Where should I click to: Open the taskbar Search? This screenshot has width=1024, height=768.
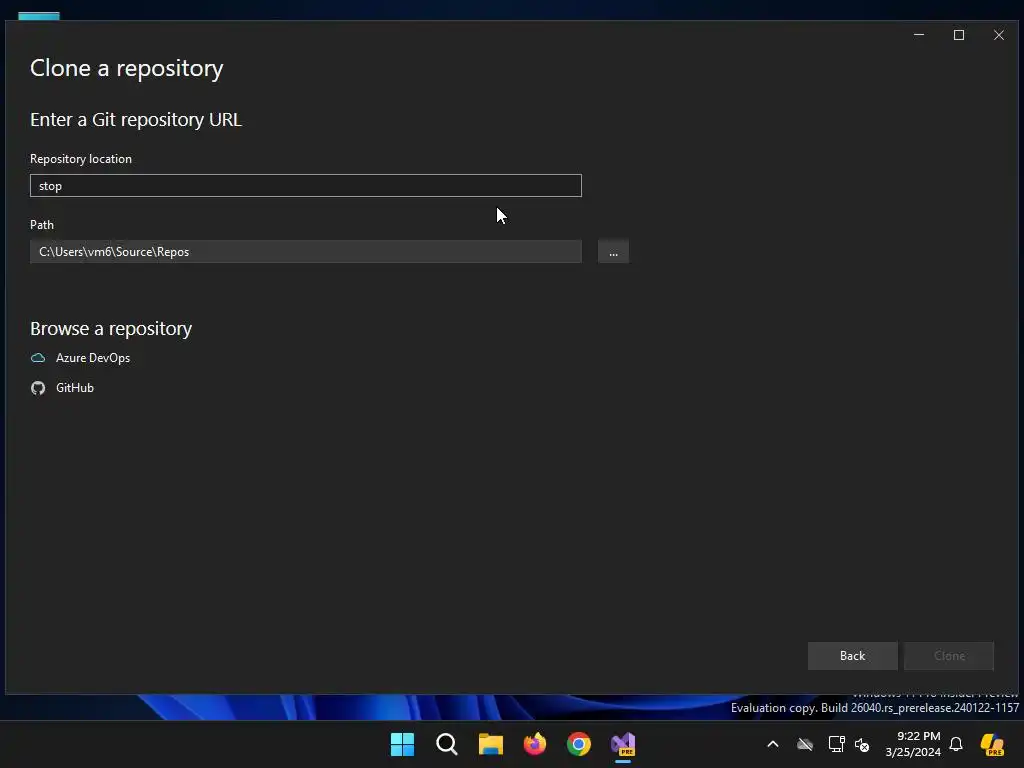(x=447, y=744)
